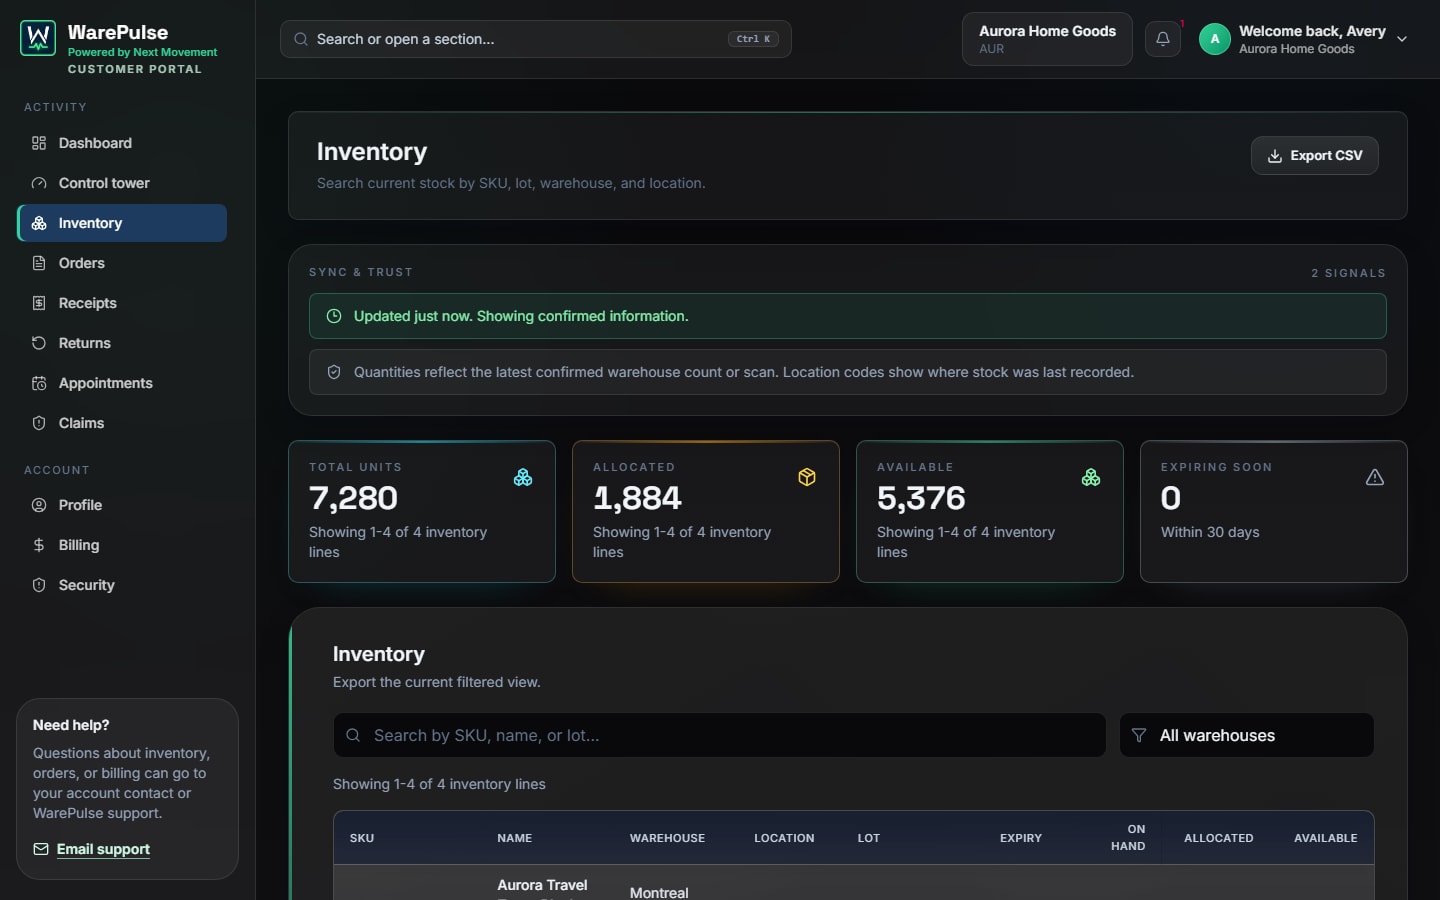Click the magnifier icon in SKU search field

[x=353, y=735]
